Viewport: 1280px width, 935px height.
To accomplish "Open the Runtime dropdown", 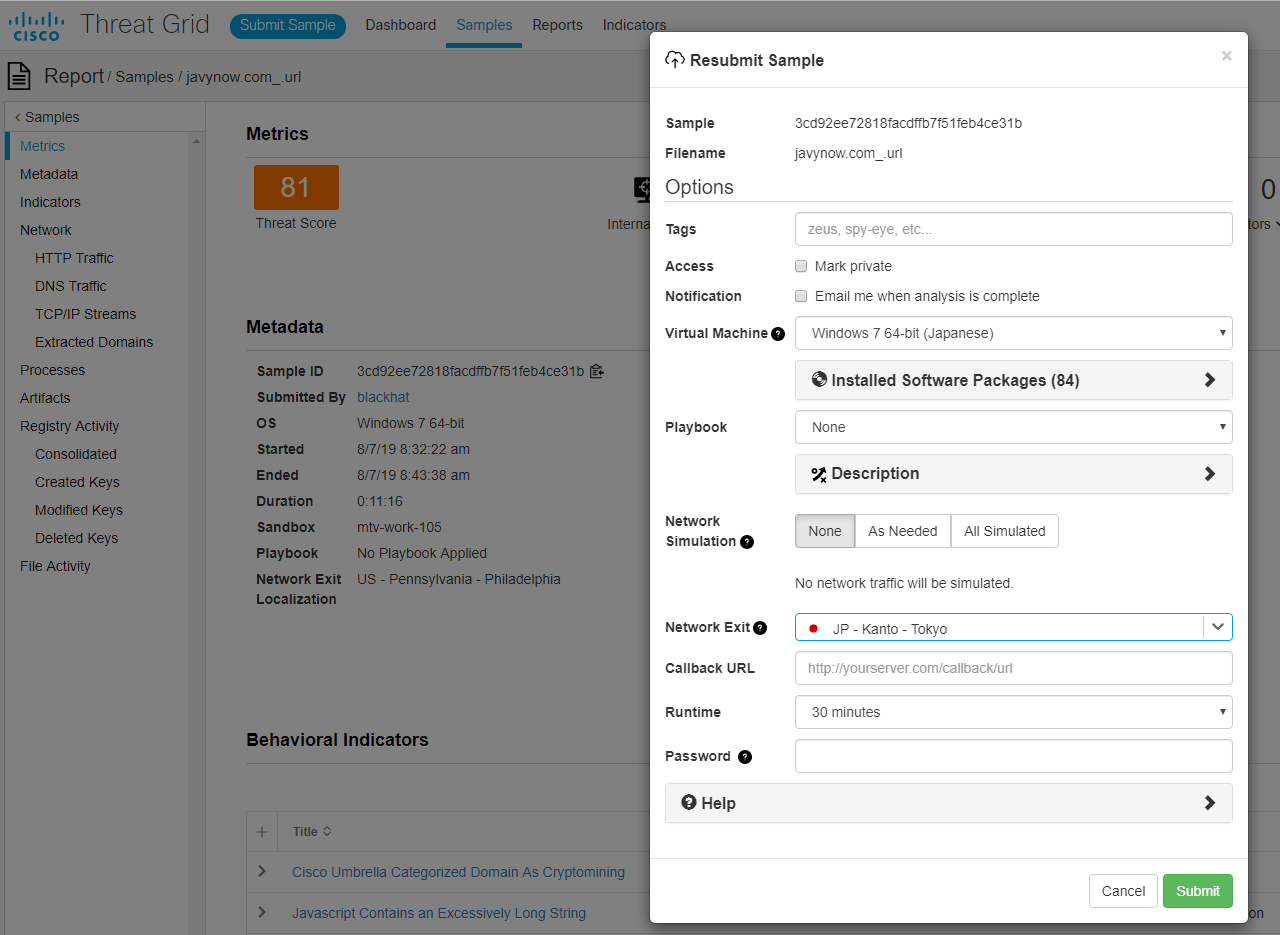I will point(1013,712).
